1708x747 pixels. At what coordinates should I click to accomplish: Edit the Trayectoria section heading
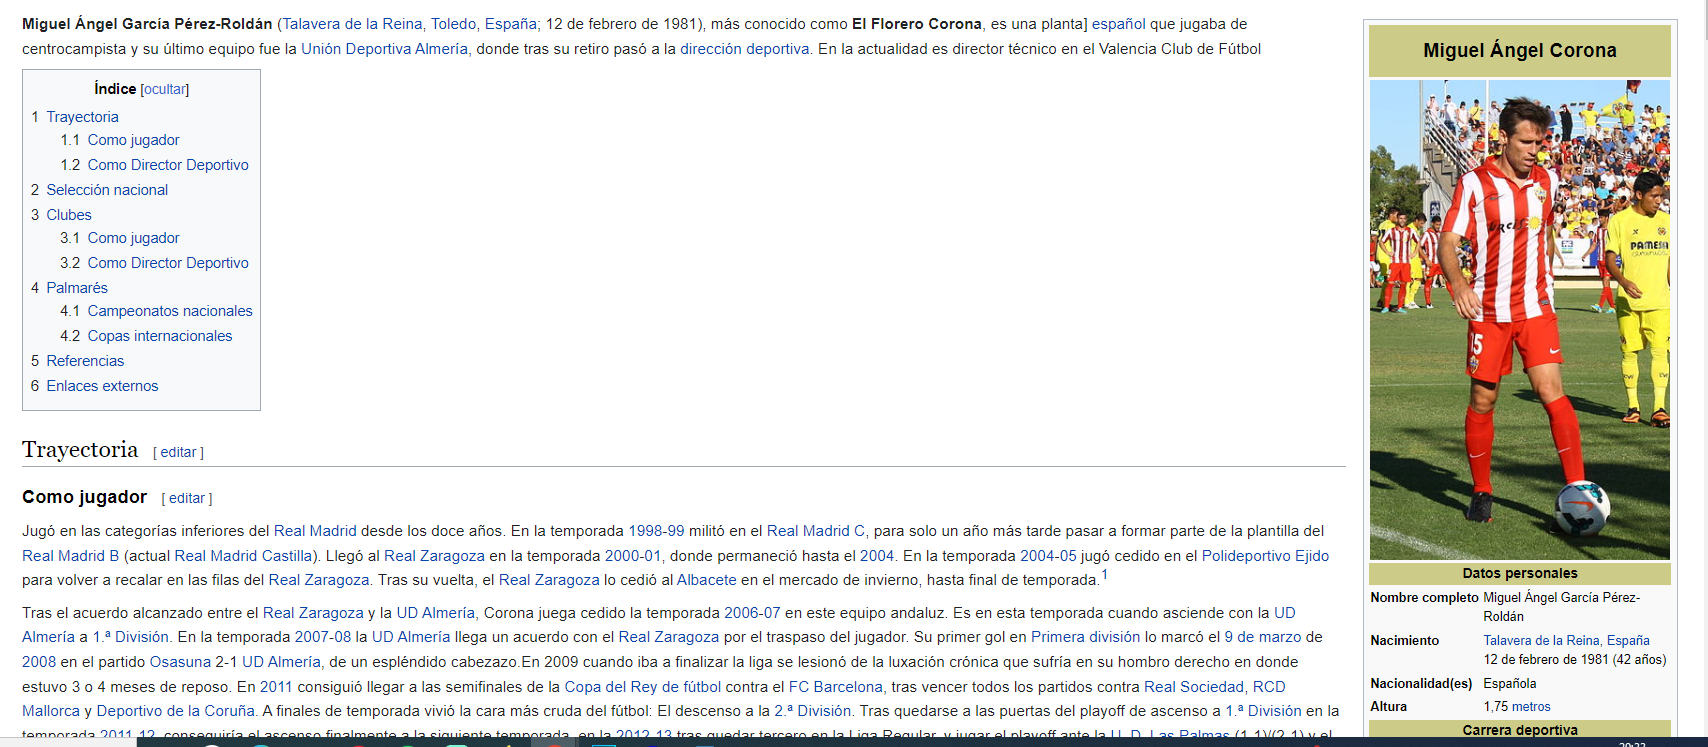(x=179, y=453)
